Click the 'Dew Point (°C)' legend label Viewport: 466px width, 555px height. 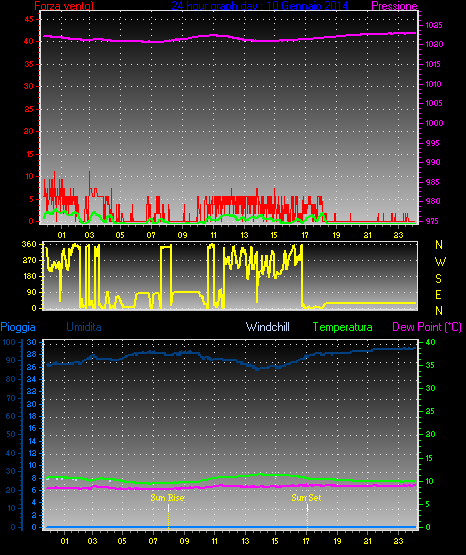427,327
